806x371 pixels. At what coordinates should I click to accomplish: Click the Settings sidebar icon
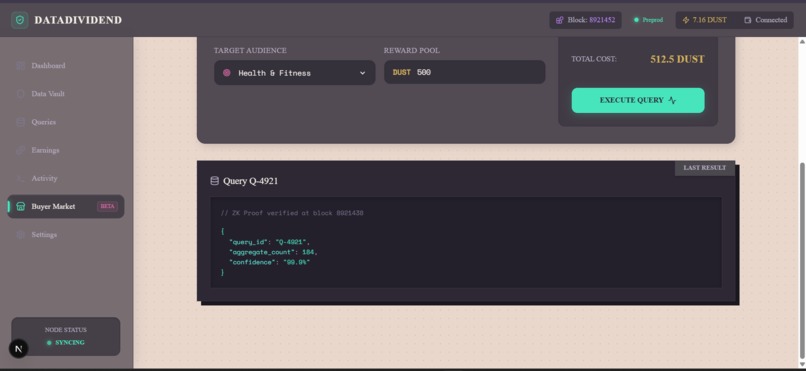pos(21,235)
